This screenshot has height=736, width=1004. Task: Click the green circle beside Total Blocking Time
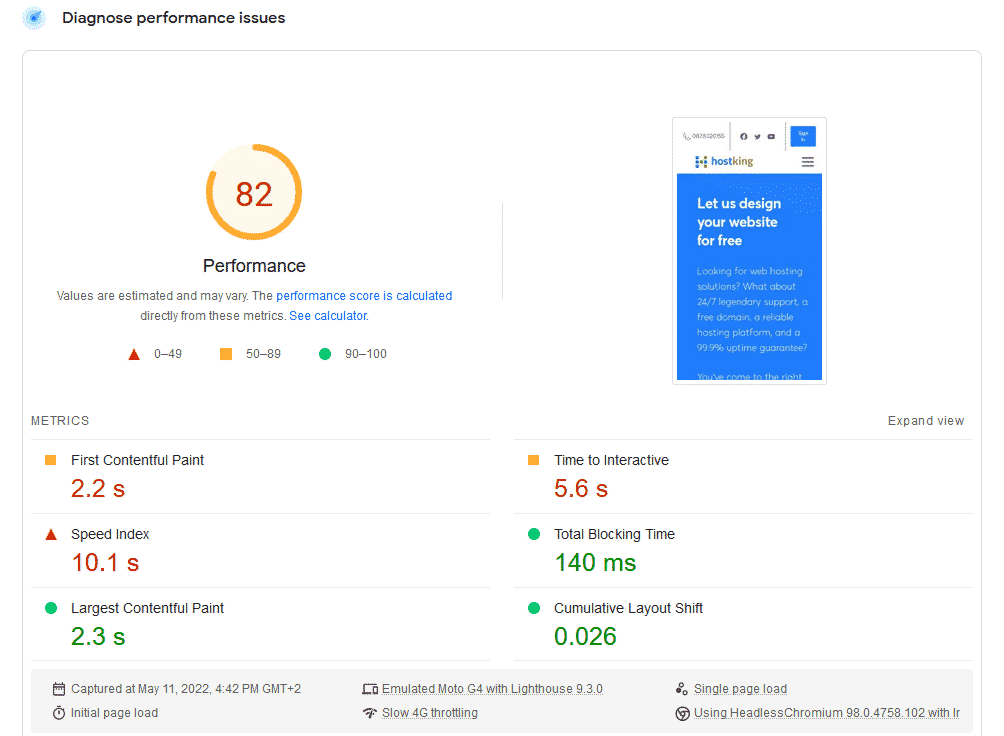point(534,535)
